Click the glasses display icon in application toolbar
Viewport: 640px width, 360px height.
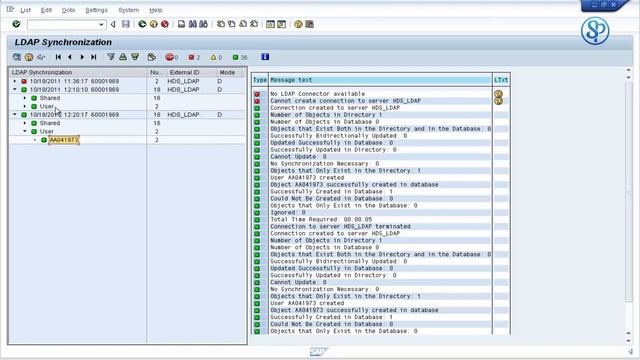tap(41, 57)
